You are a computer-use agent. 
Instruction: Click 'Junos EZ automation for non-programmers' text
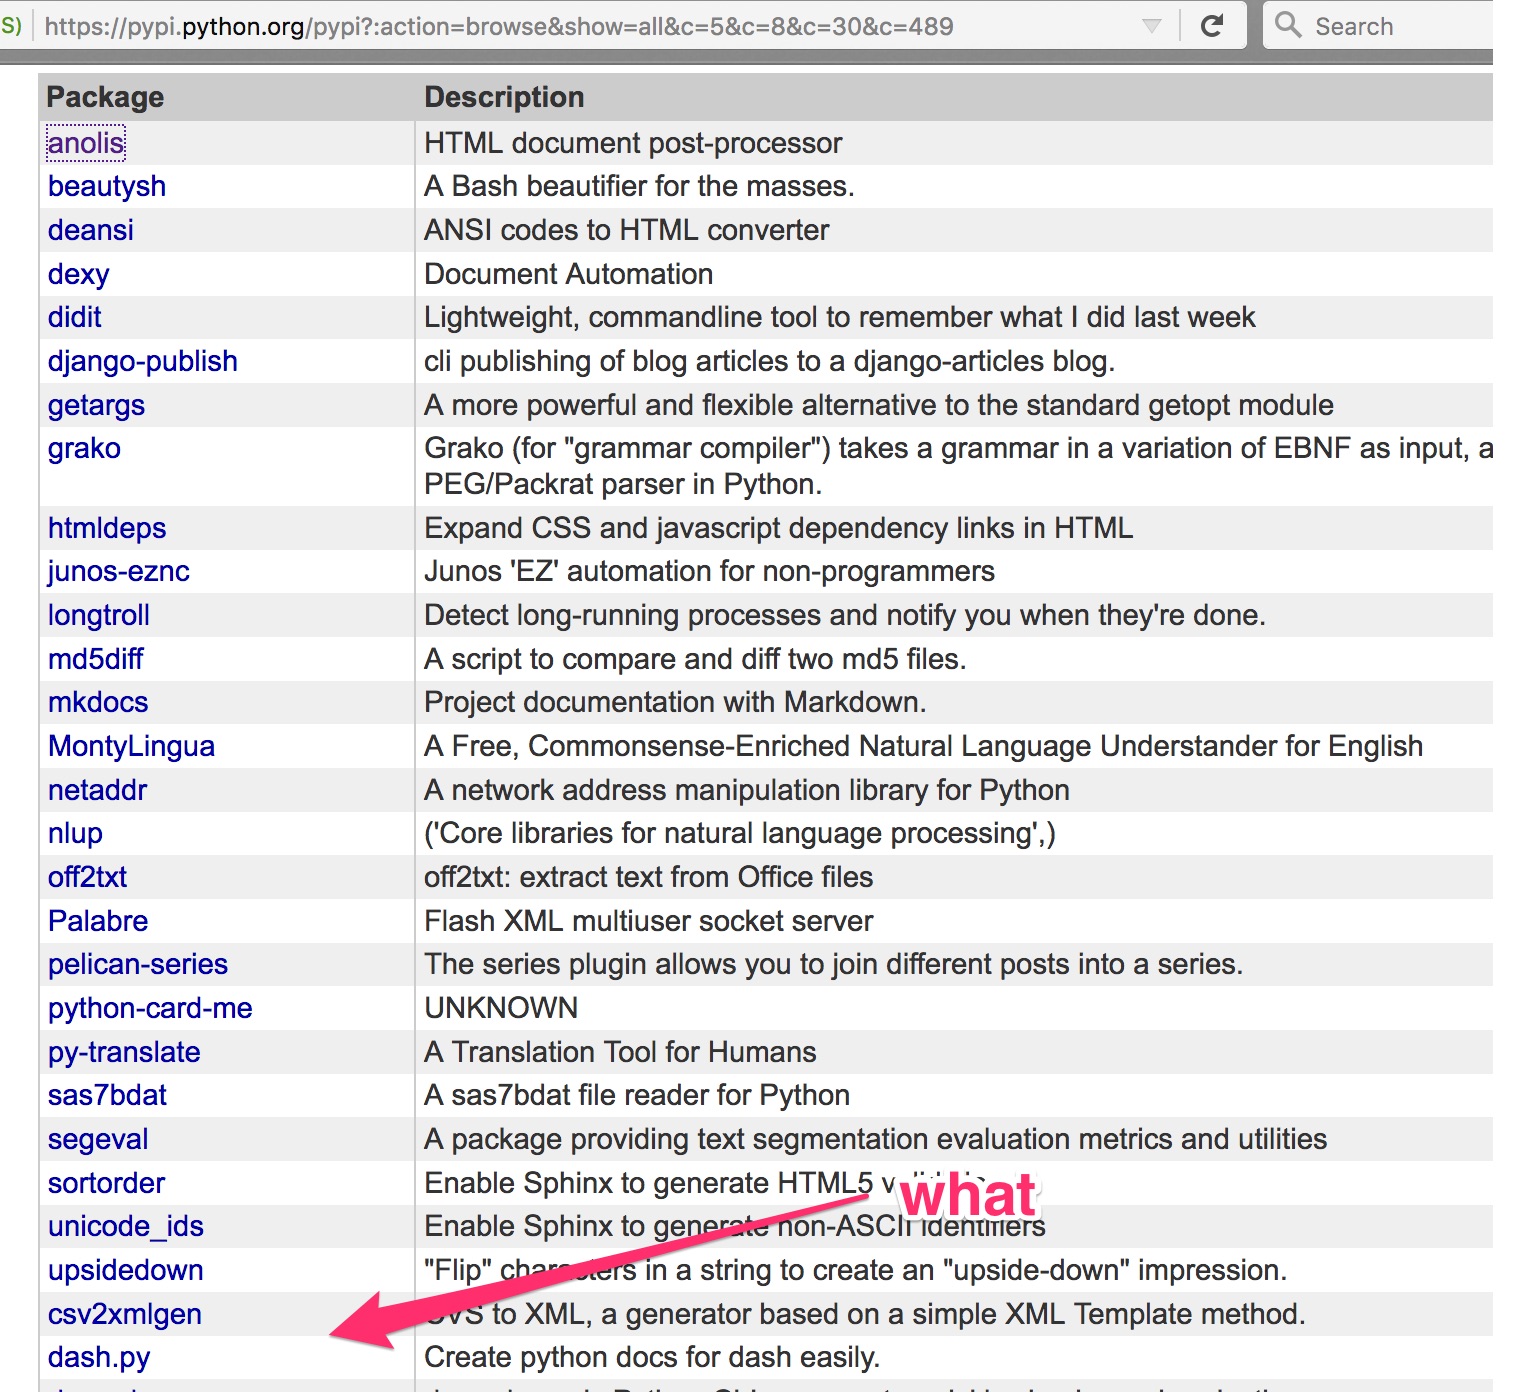[710, 571]
